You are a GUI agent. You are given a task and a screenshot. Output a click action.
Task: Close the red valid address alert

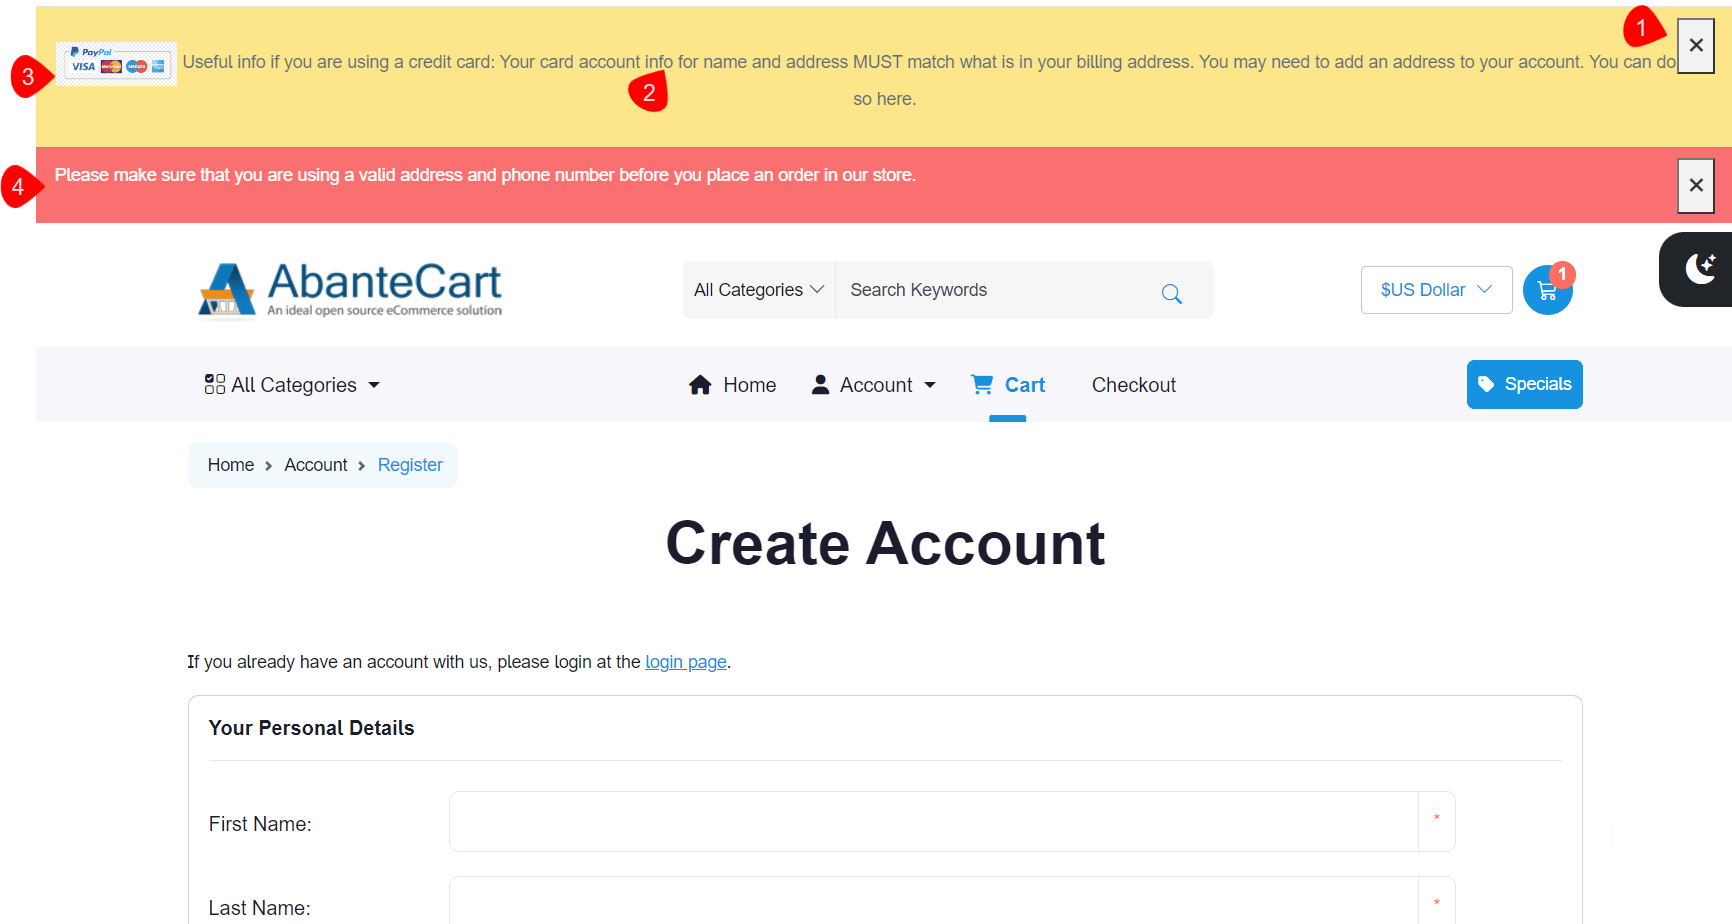(1695, 186)
